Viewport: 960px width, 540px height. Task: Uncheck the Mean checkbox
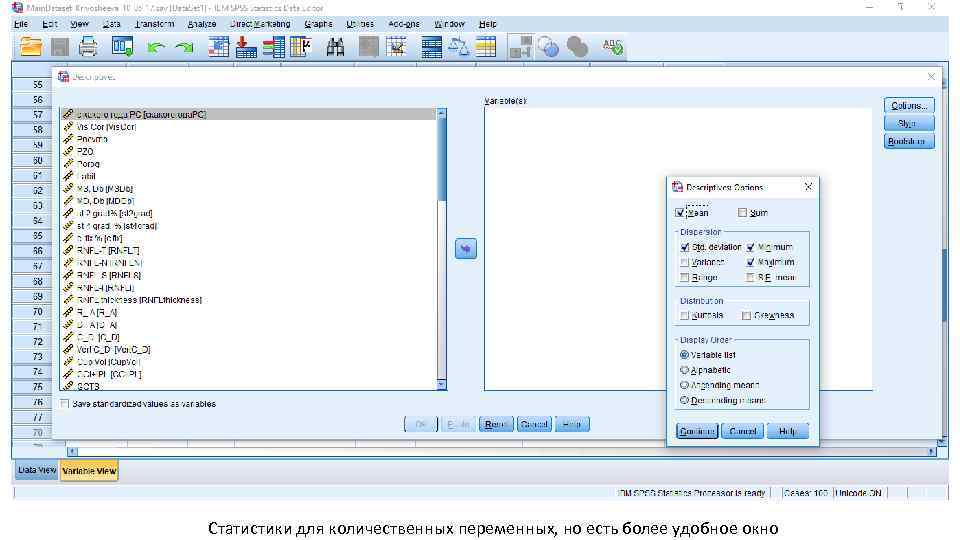680,212
